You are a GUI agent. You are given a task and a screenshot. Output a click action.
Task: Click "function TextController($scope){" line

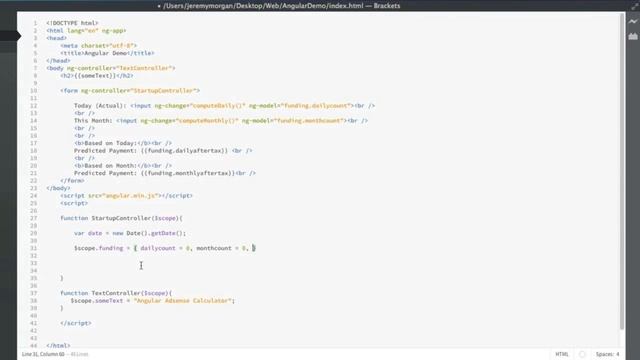click(x=116, y=293)
